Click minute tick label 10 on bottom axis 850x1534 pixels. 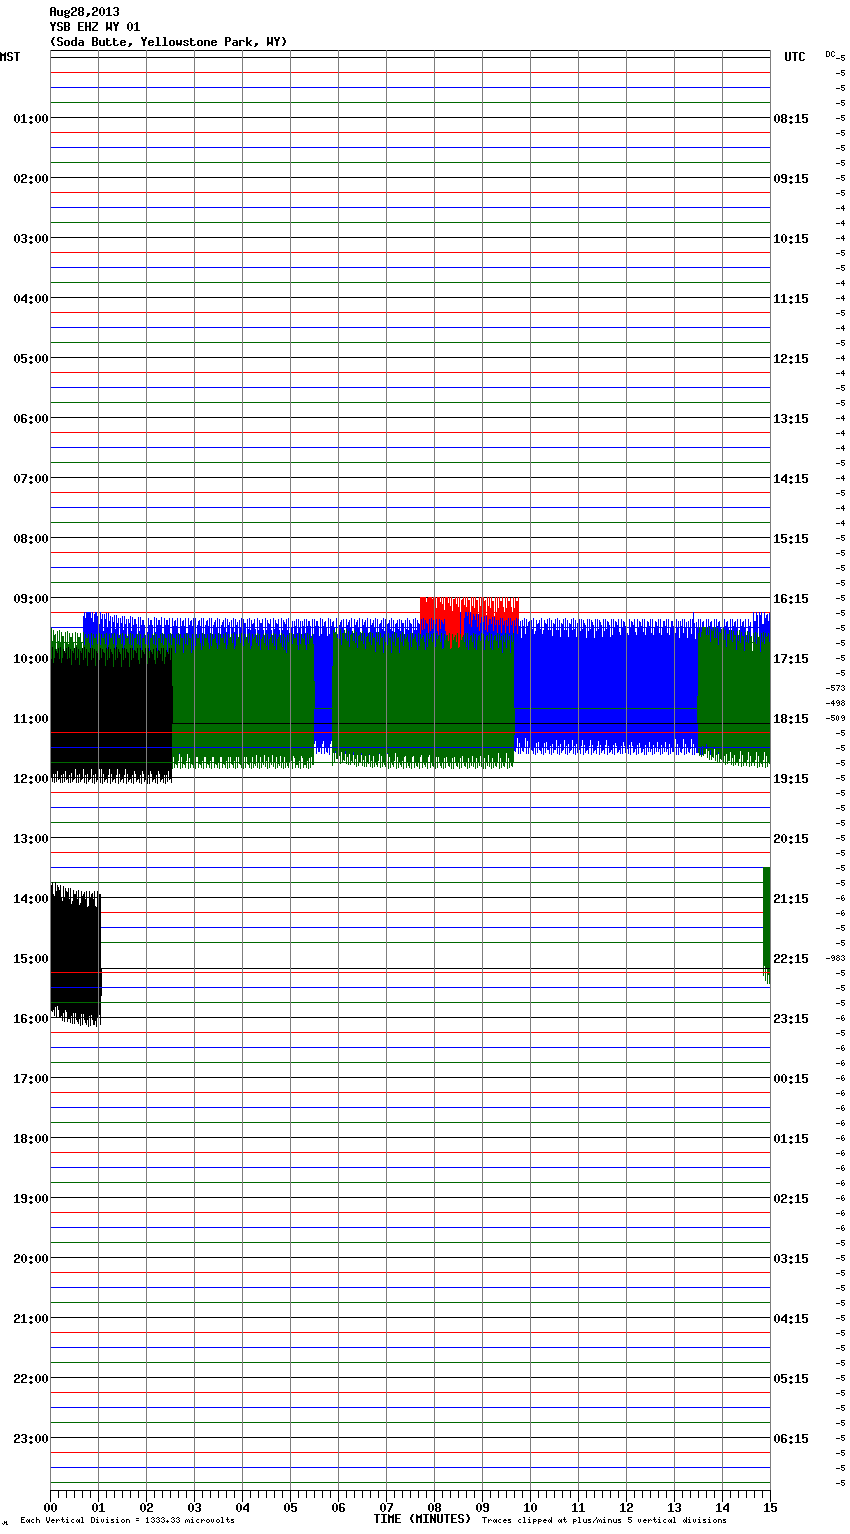530,1507
